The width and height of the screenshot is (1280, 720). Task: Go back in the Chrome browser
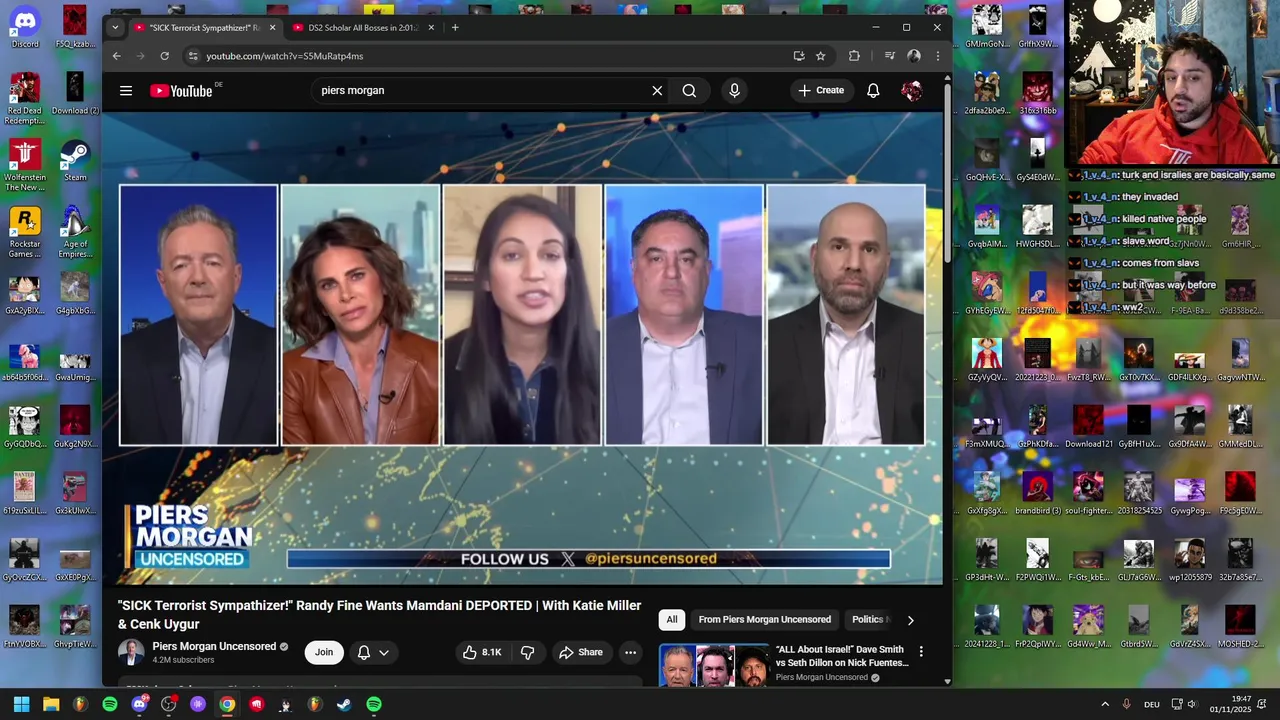click(116, 56)
